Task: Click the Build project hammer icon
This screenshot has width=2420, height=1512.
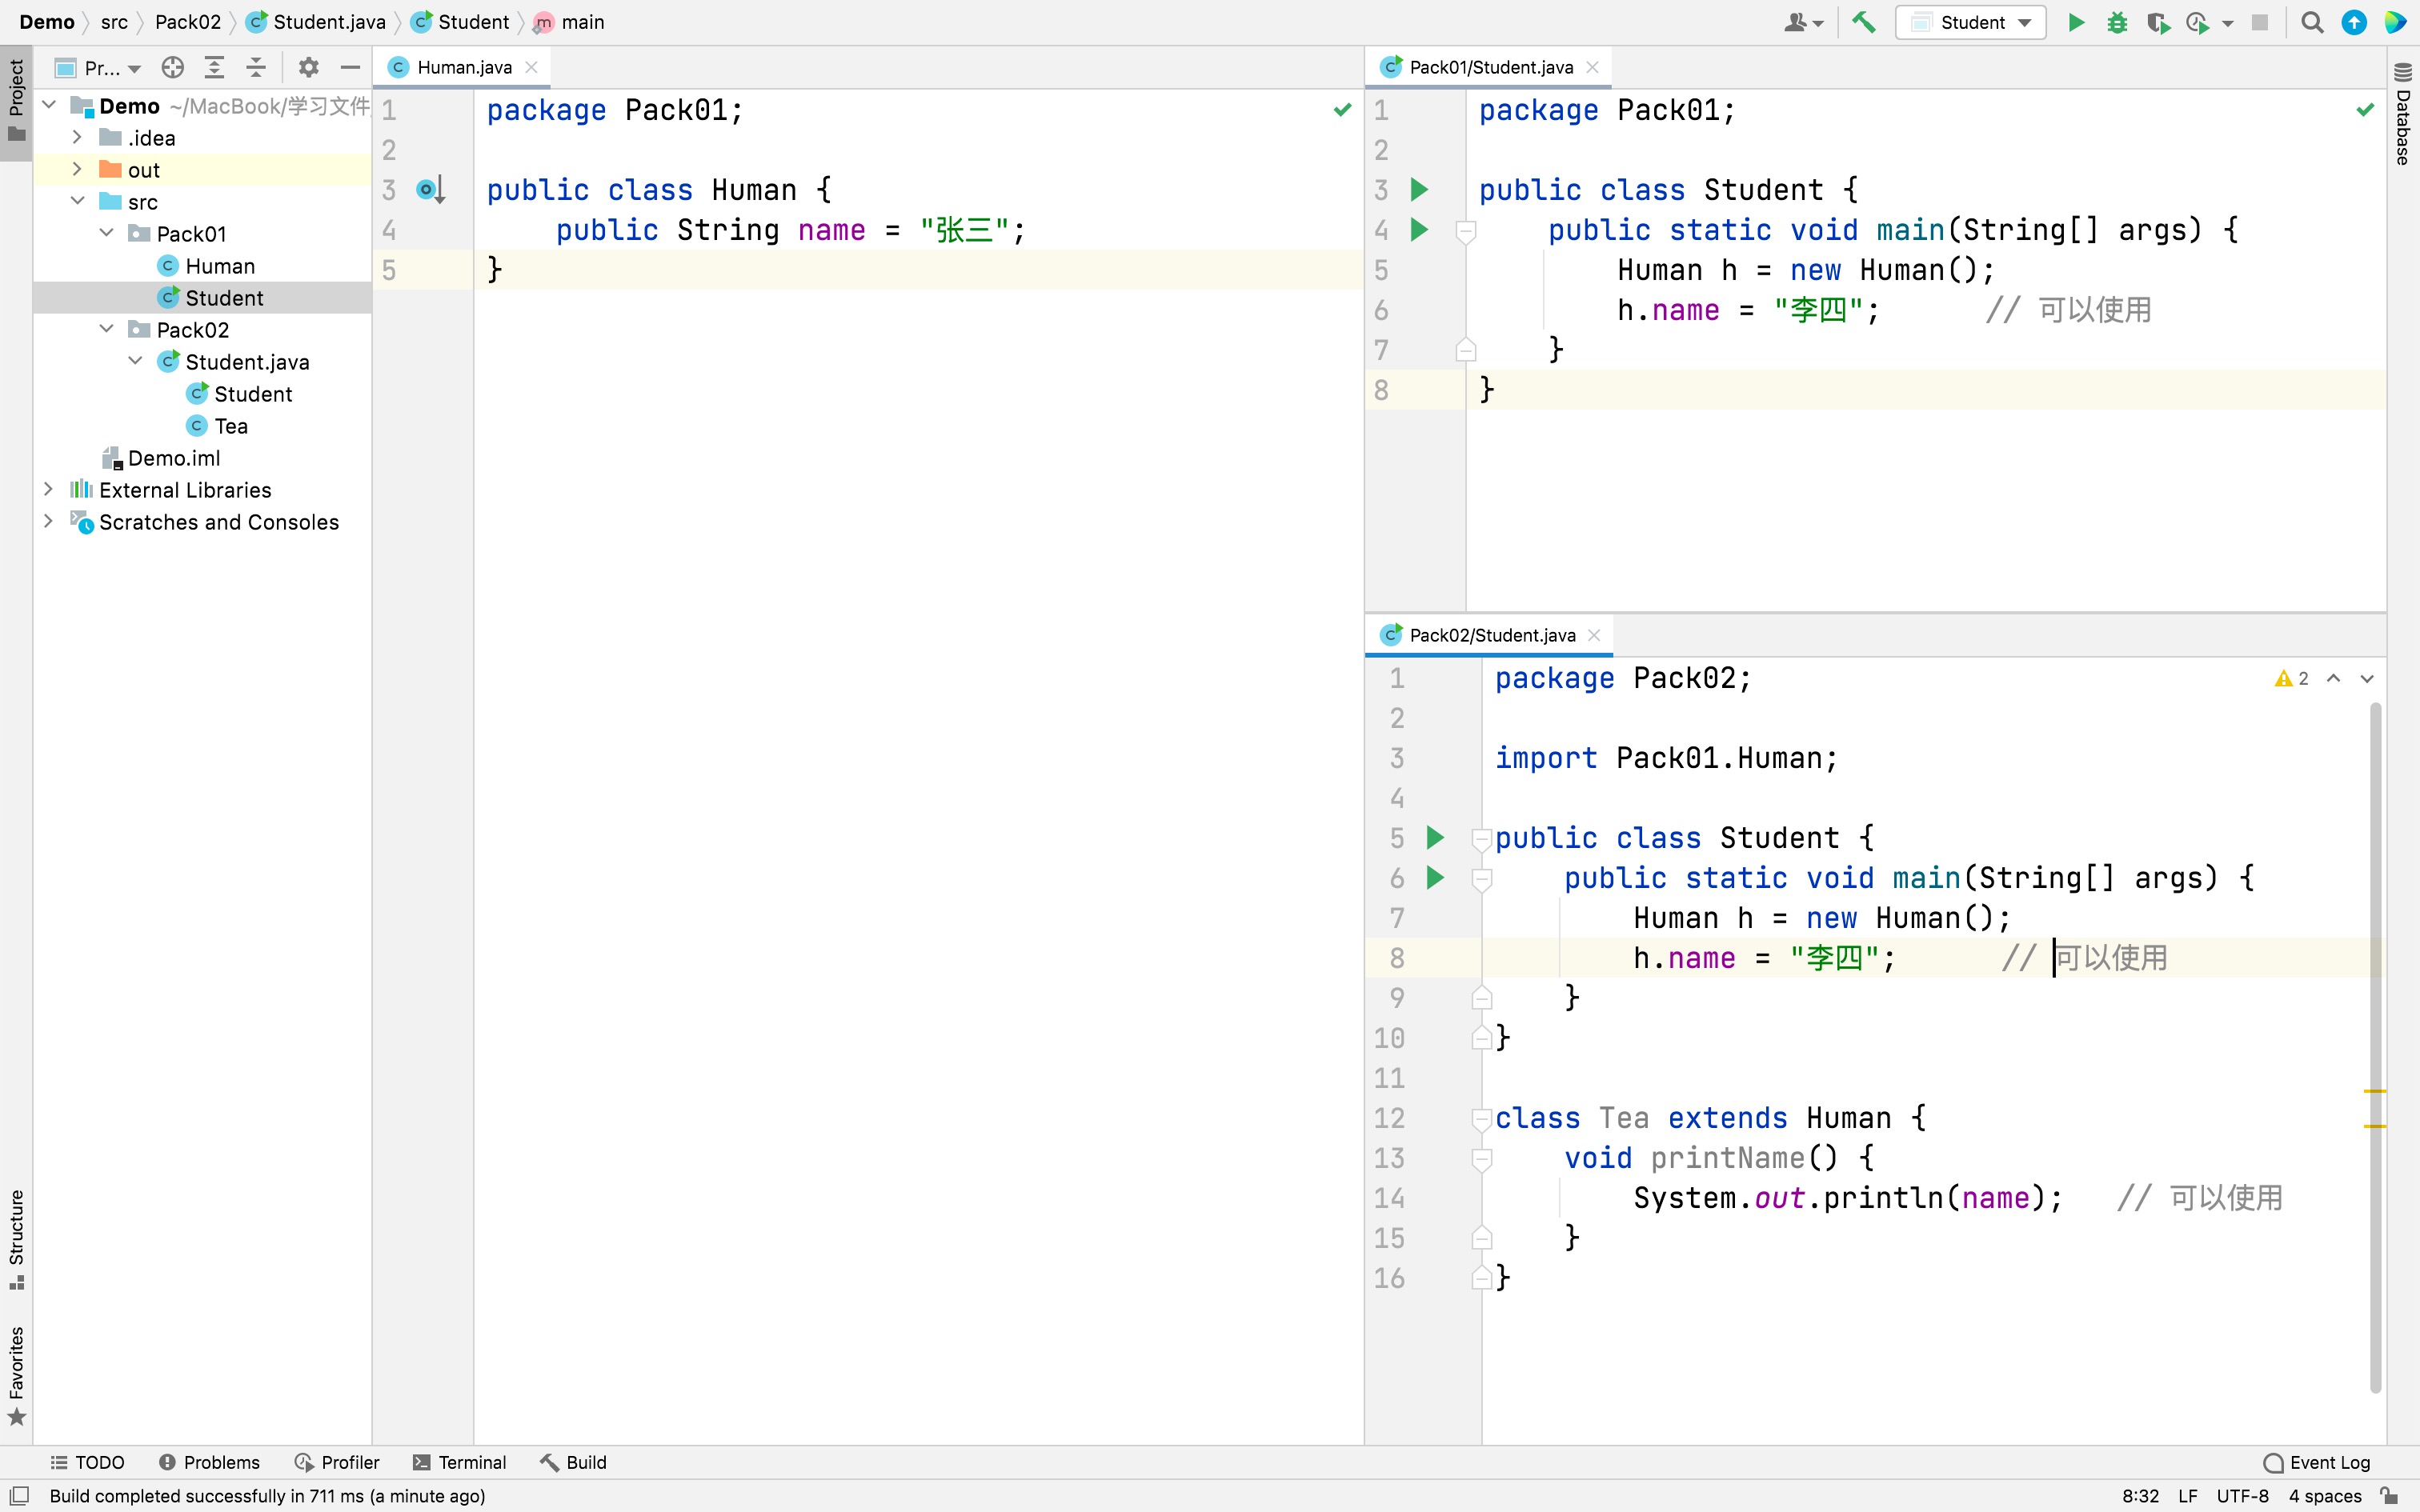Action: tap(1863, 22)
